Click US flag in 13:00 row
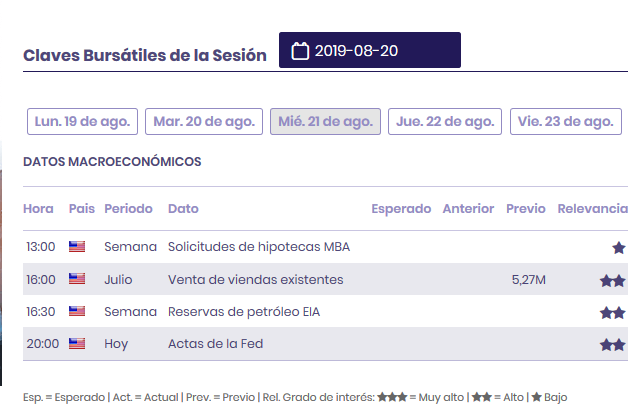The height and width of the screenshot is (412, 641). (77, 247)
